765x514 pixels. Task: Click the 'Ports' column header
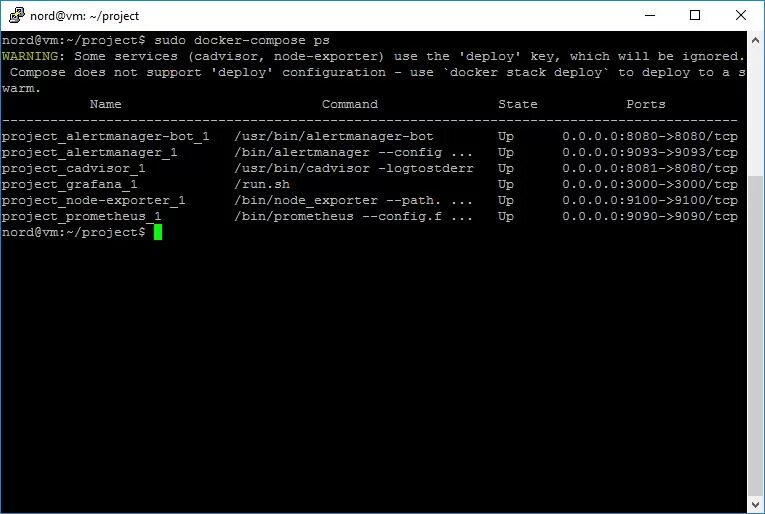(645, 104)
